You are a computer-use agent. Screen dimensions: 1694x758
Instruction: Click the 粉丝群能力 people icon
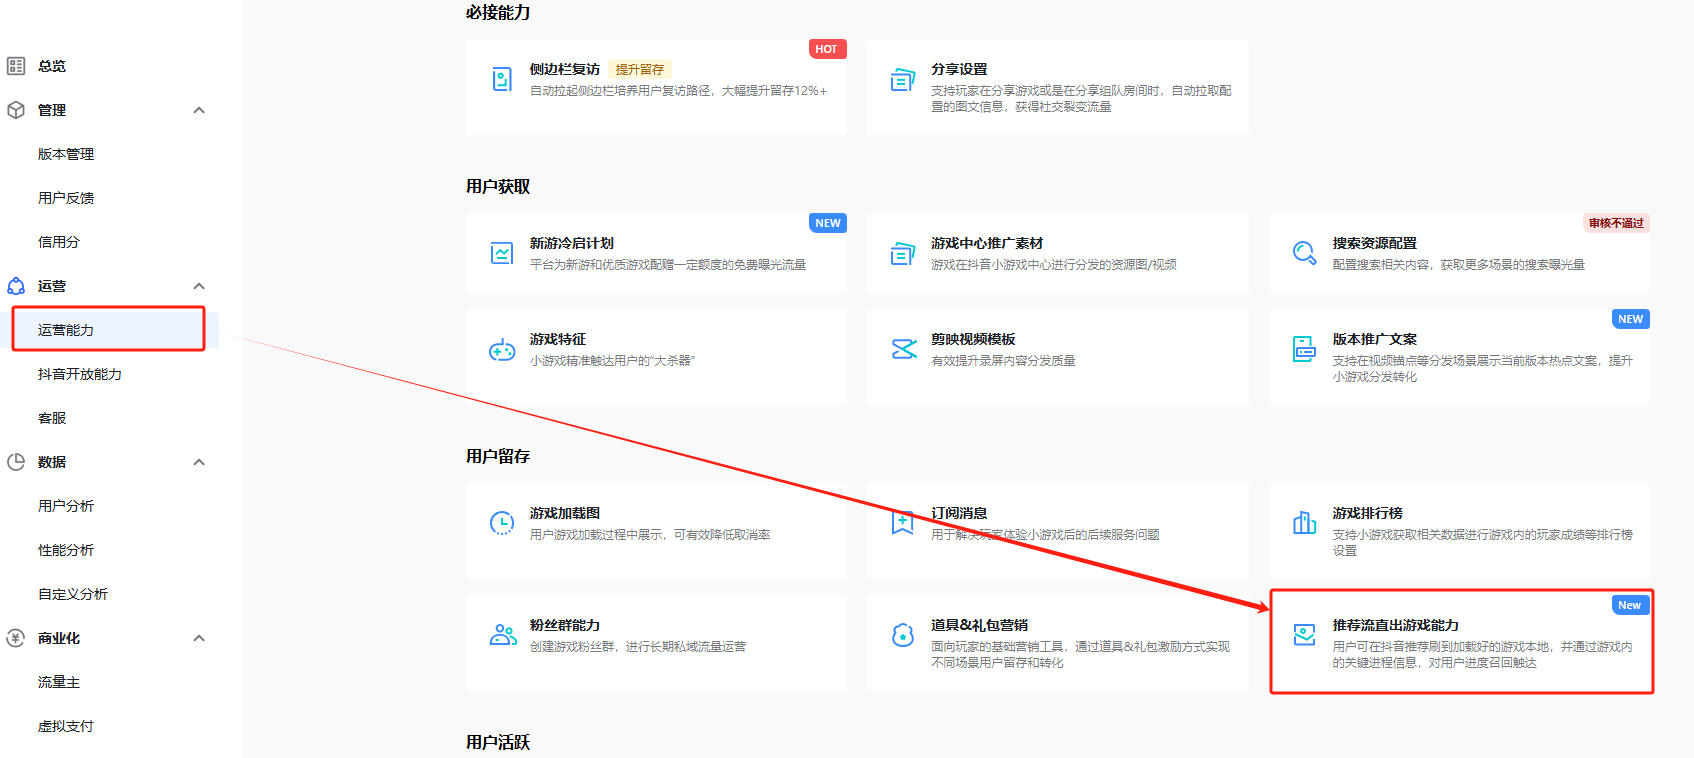(503, 635)
